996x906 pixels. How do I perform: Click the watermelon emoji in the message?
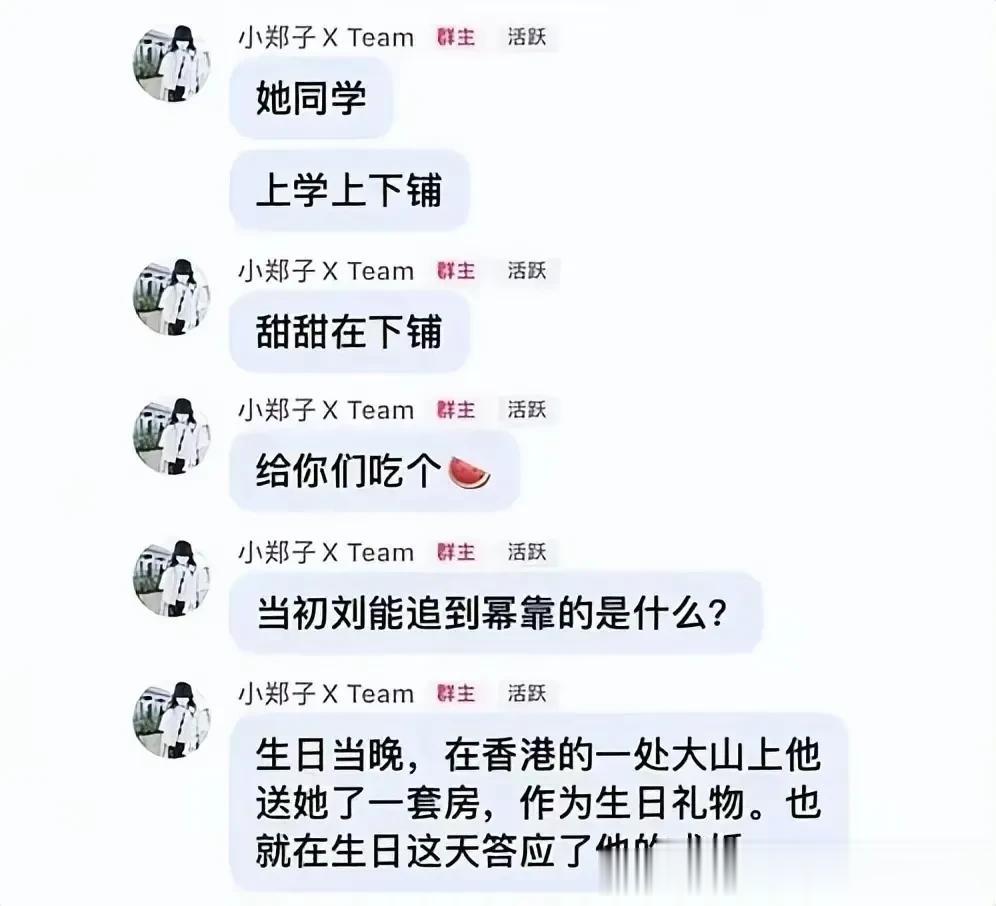(x=469, y=473)
